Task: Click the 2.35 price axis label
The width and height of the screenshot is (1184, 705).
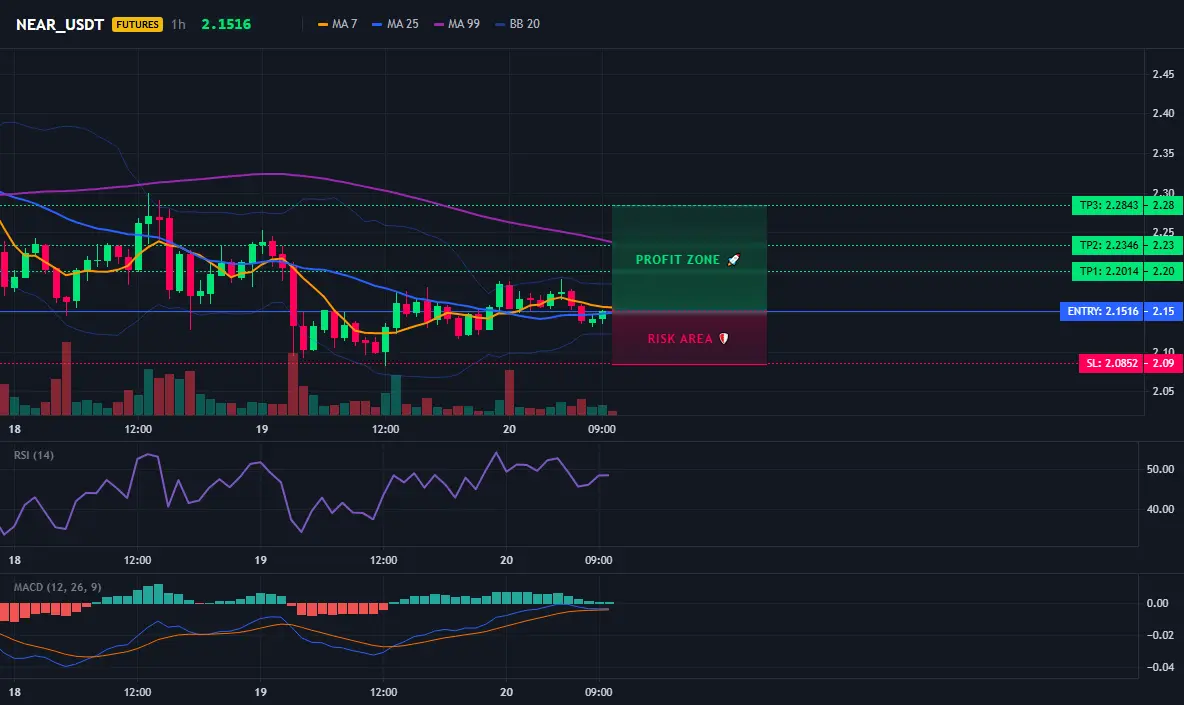Action: point(1163,153)
